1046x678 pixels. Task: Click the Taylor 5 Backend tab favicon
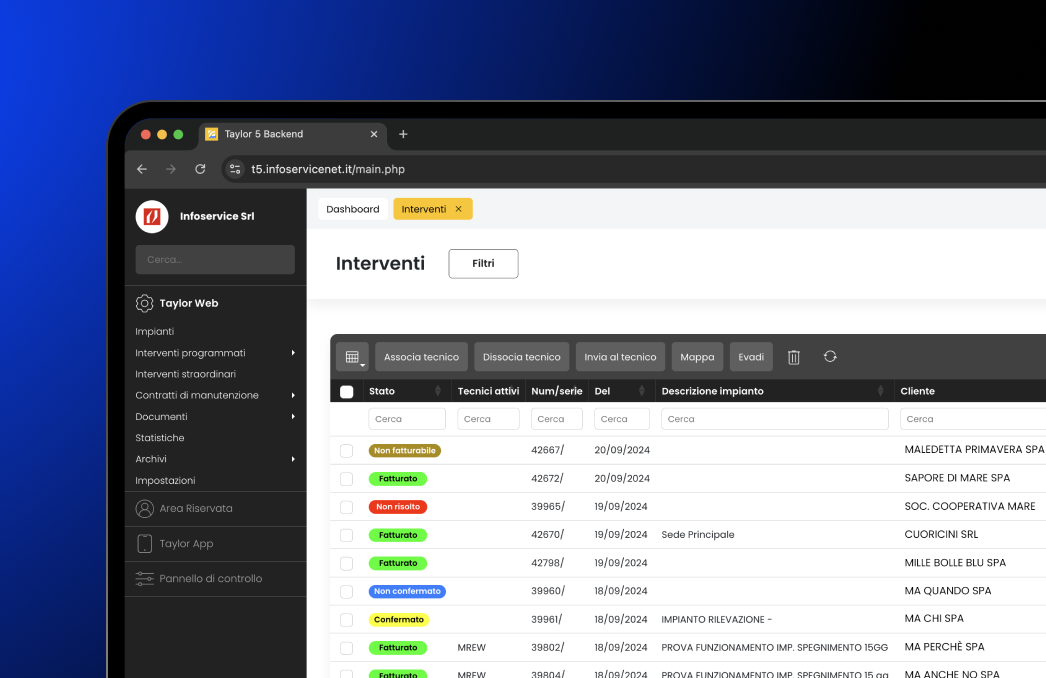[x=211, y=134]
